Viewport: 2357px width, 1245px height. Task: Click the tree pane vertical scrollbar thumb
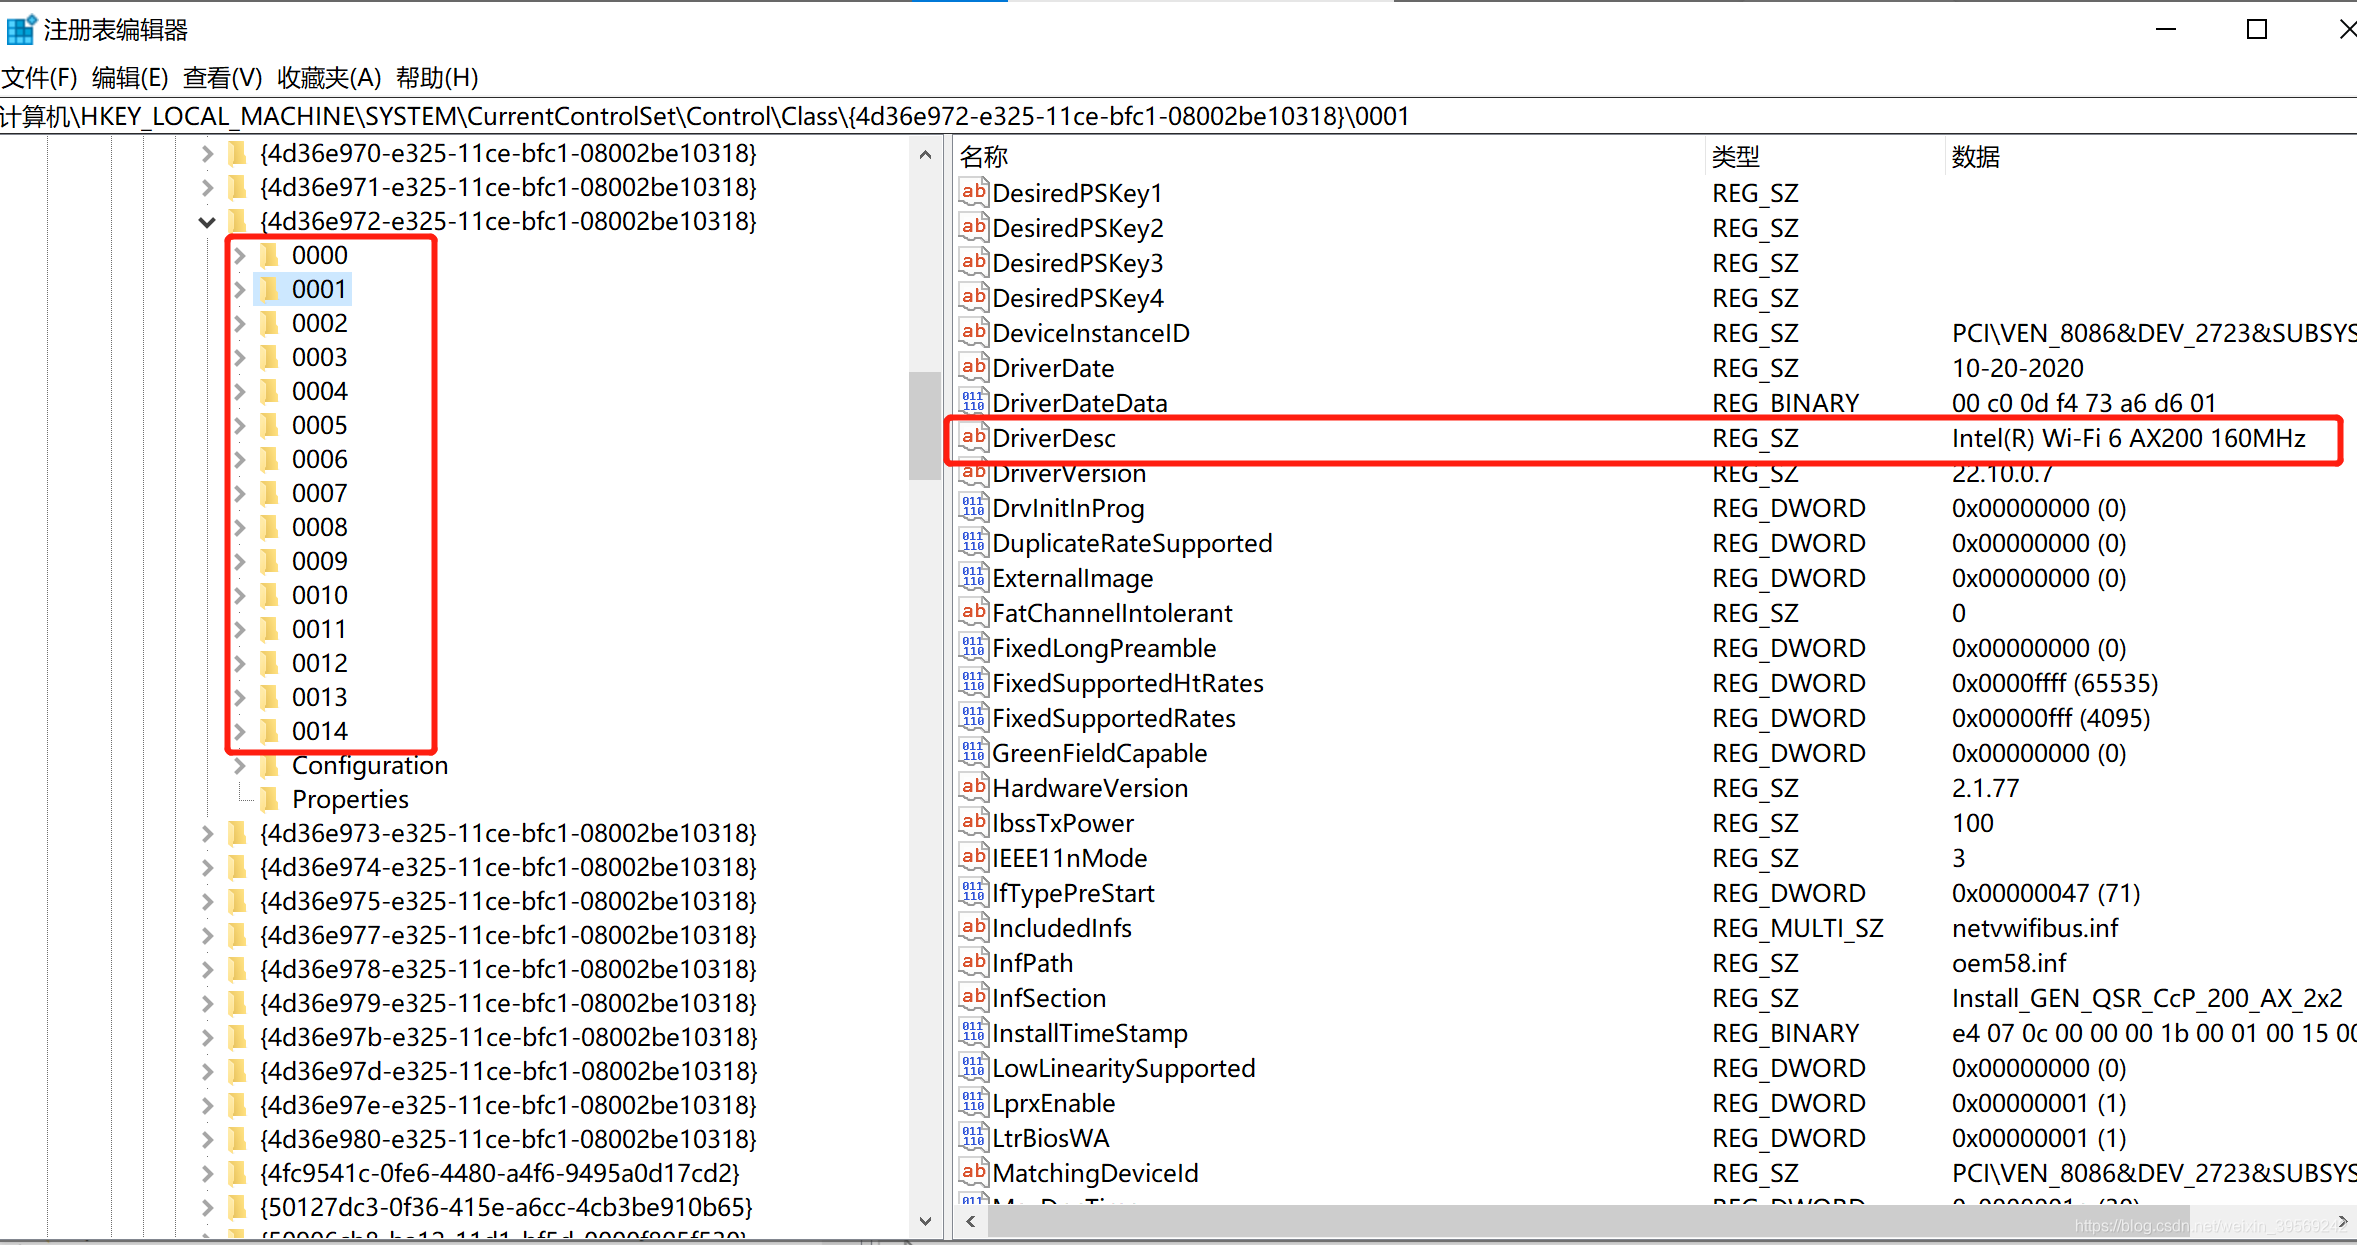point(924,425)
